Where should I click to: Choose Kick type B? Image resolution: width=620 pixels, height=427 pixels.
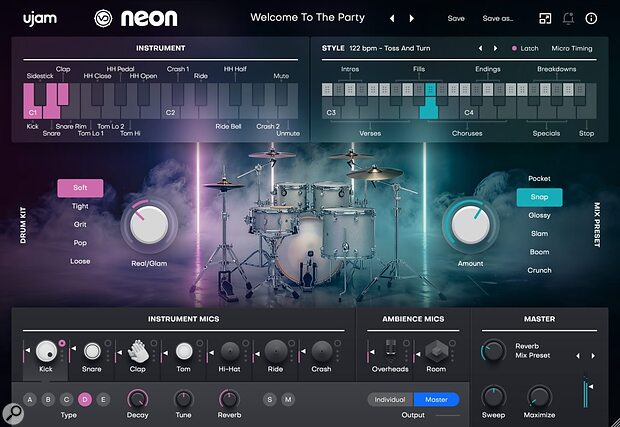[48, 399]
